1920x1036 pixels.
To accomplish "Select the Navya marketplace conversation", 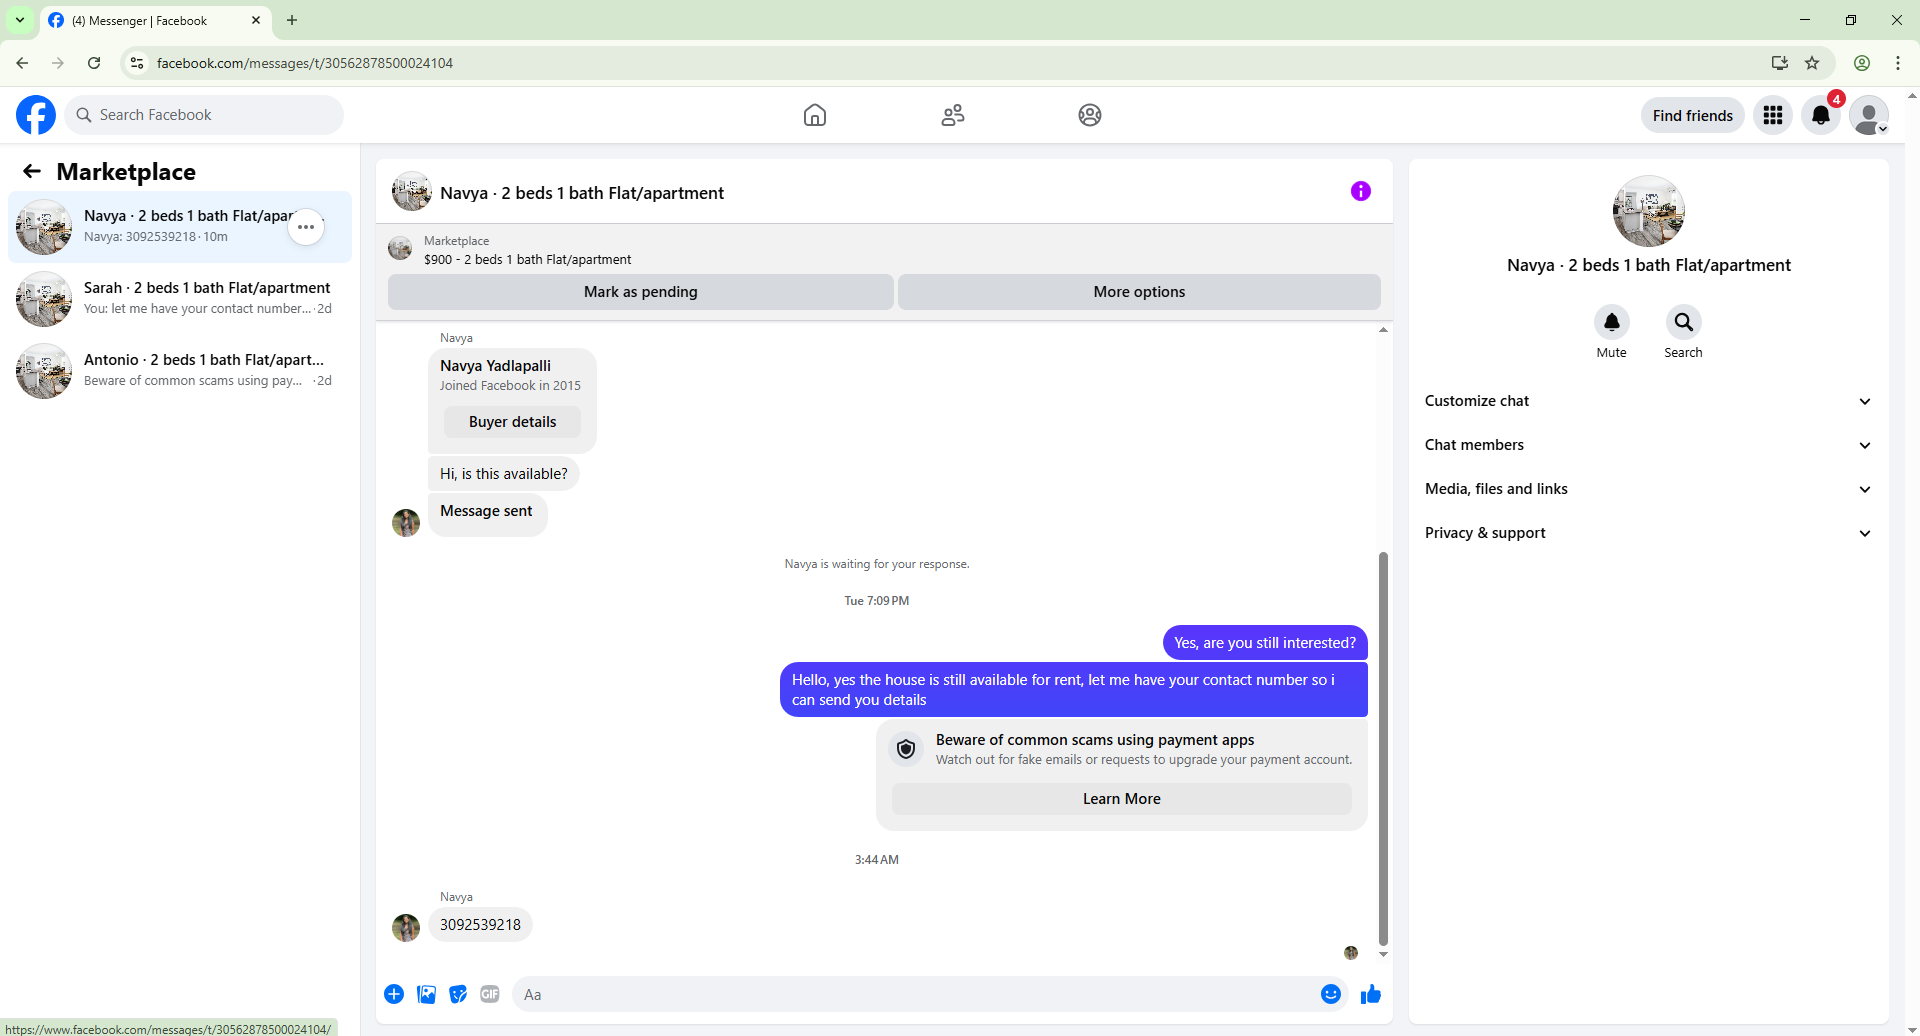I will point(180,227).
